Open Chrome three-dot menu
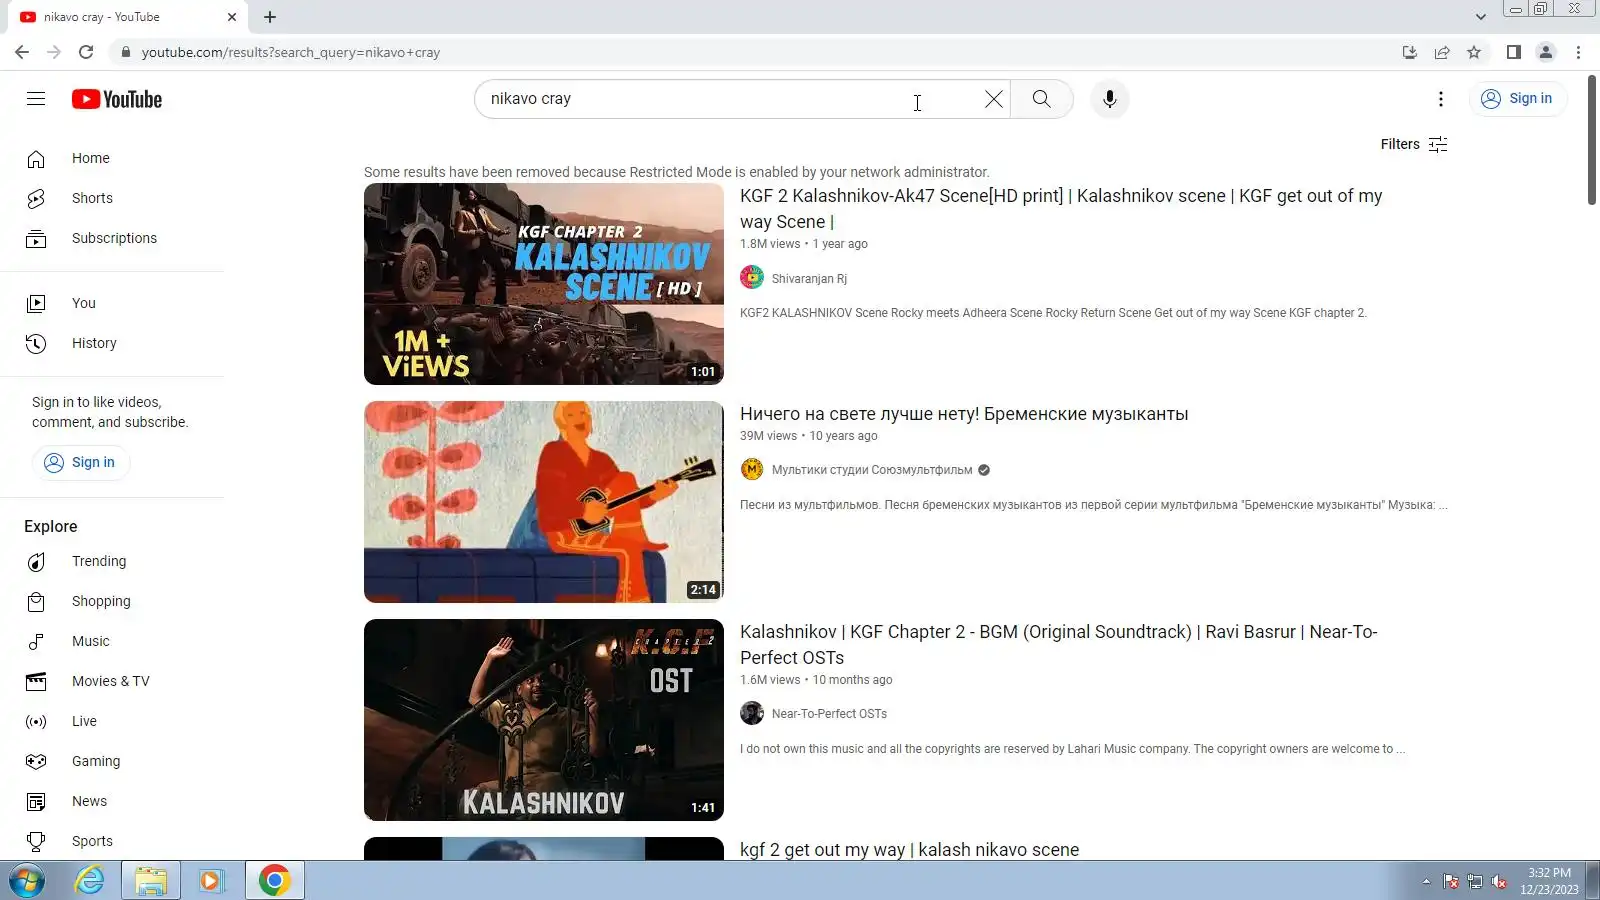The image size is (1600, 900). [x=1578, y=52]
